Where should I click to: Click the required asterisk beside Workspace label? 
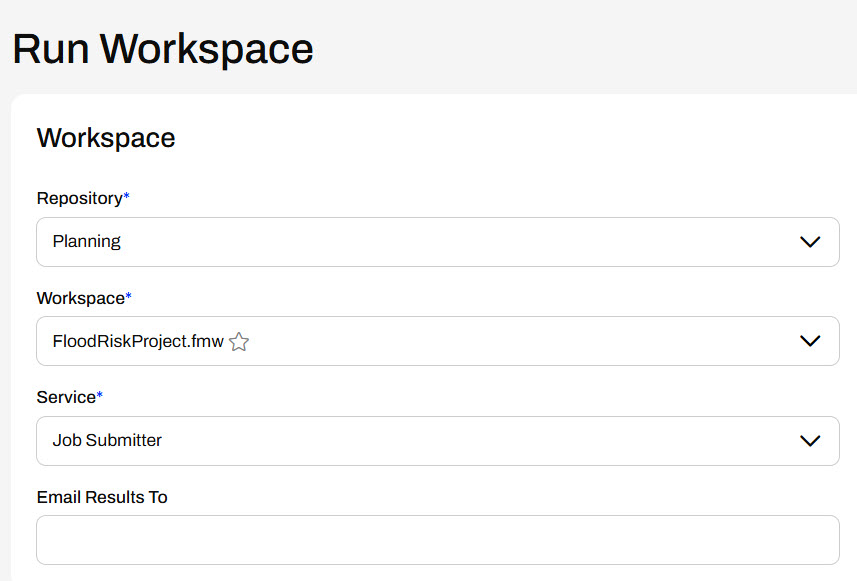[129, 297]
